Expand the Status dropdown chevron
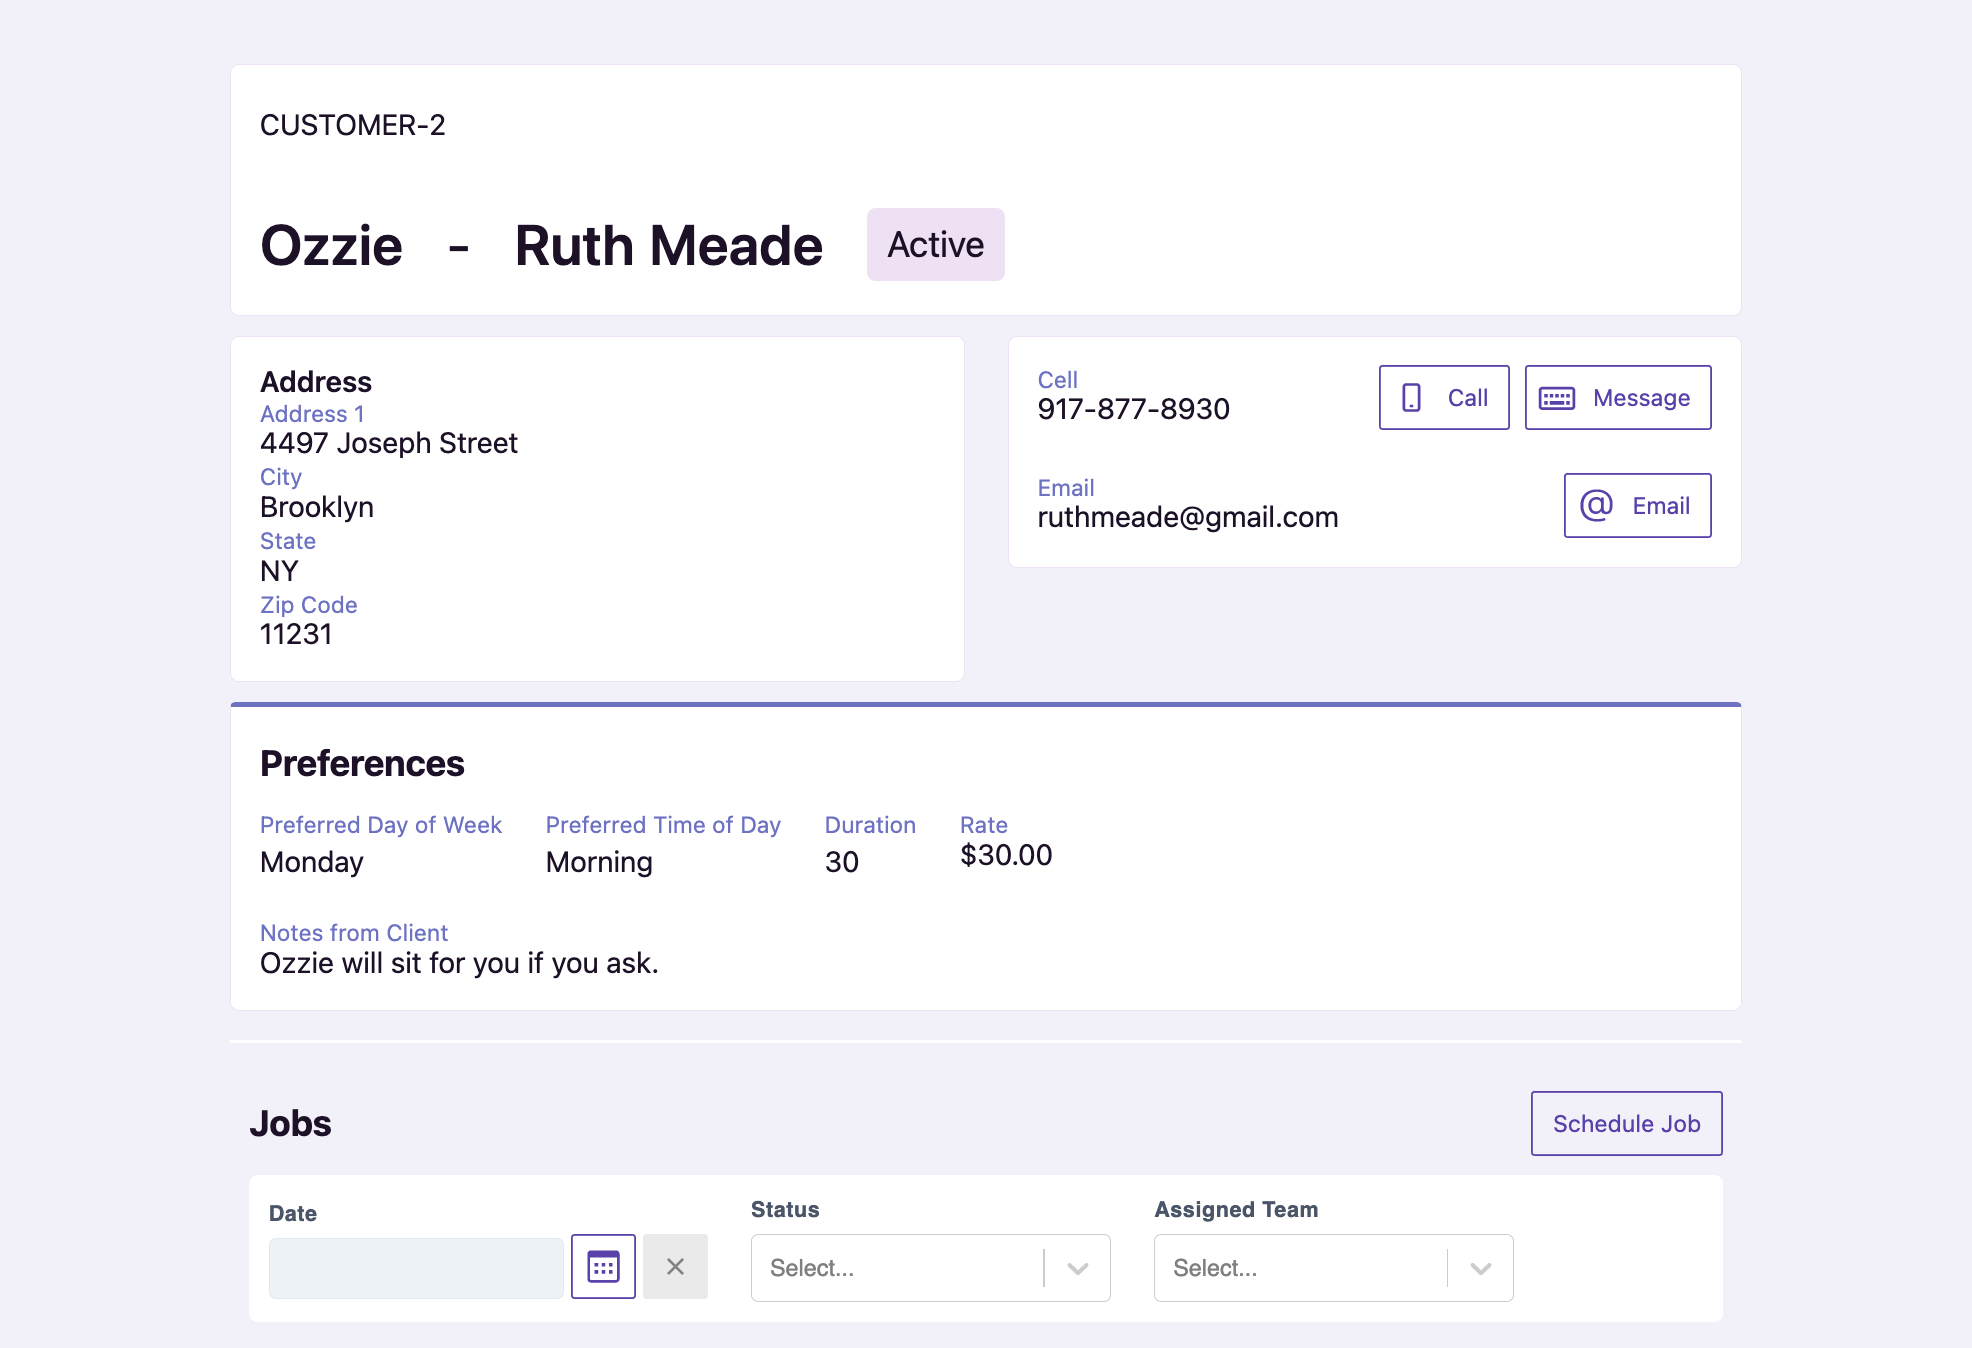 point(1077,1268)
